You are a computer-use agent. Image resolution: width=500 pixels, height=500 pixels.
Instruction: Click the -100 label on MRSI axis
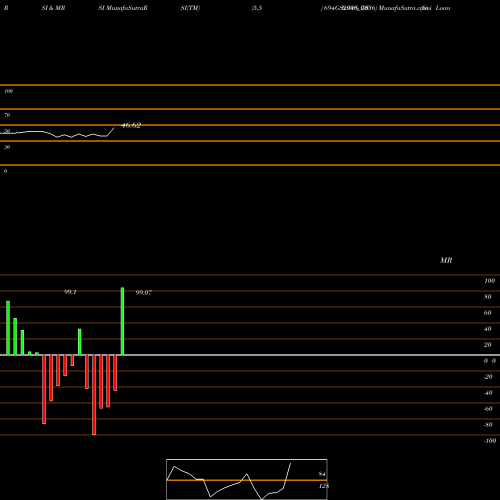coord(490,441)
